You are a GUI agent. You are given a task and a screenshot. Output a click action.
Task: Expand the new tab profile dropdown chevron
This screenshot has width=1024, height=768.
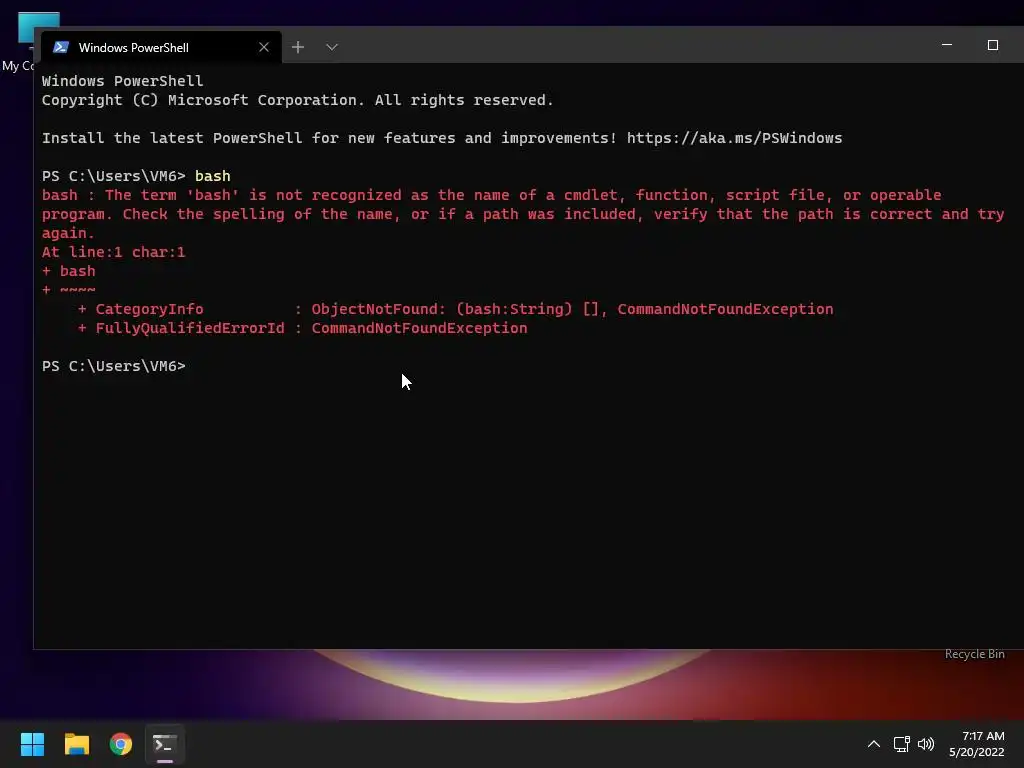332,47
